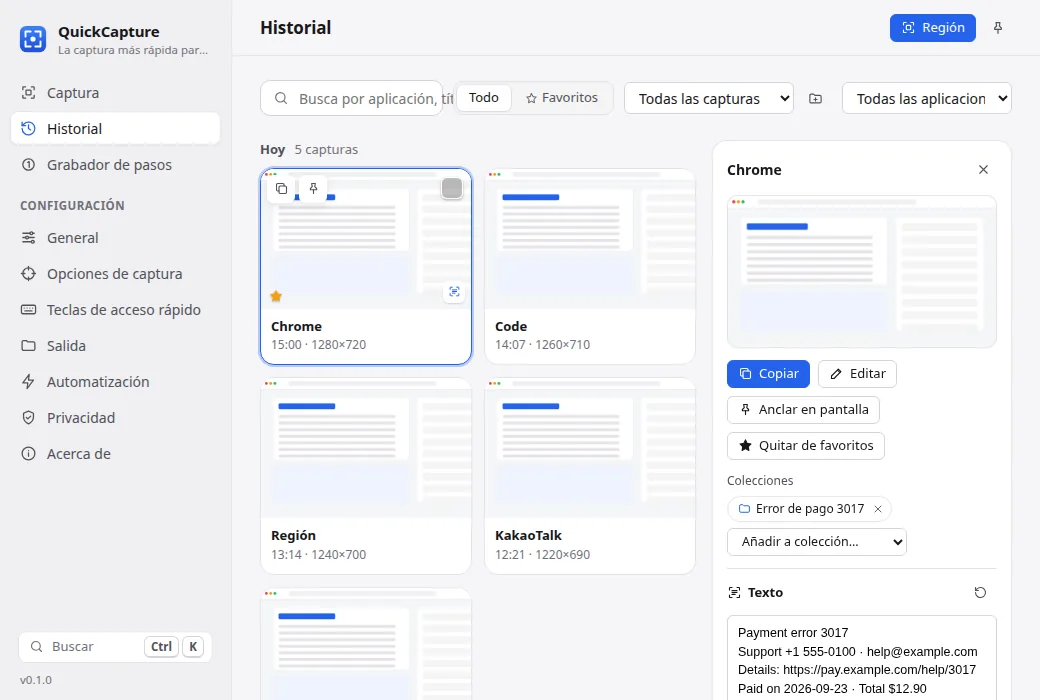Open the Todas las aplicaciones dropdown
This screenshot has width=1040, height=700.
(927, 98)
